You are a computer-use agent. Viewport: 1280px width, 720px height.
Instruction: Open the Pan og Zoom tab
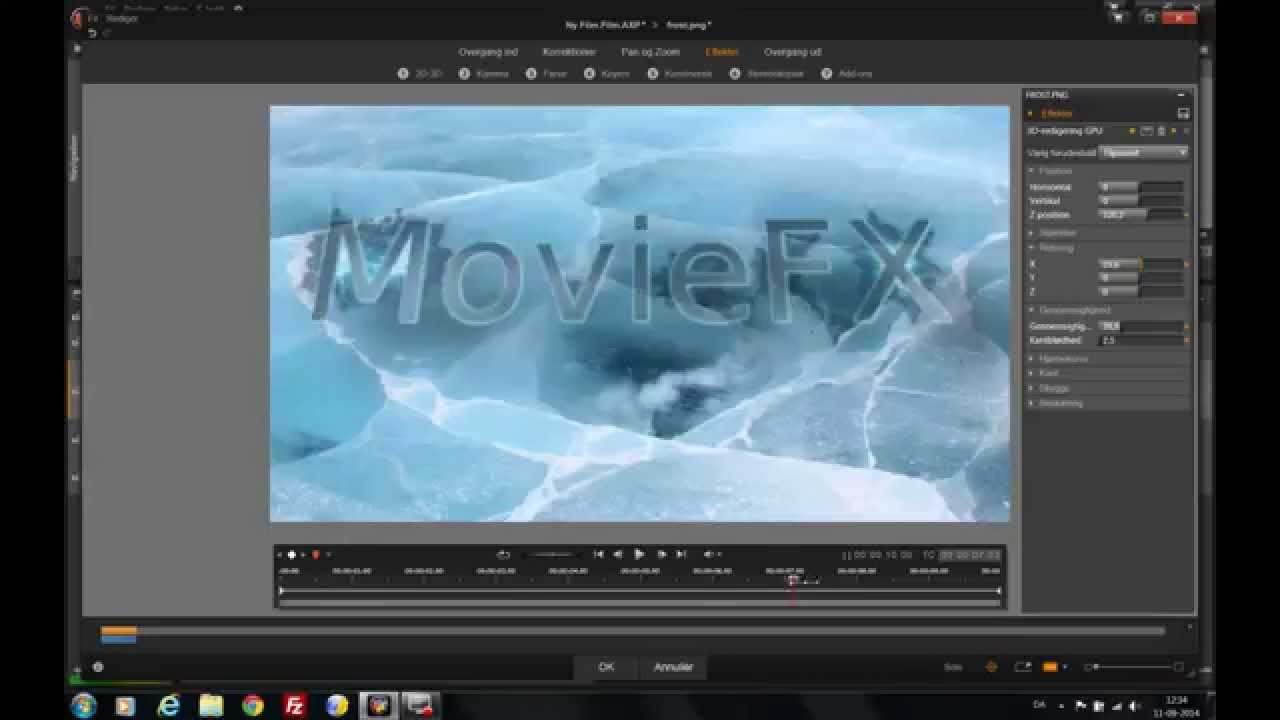coord(650,52)
